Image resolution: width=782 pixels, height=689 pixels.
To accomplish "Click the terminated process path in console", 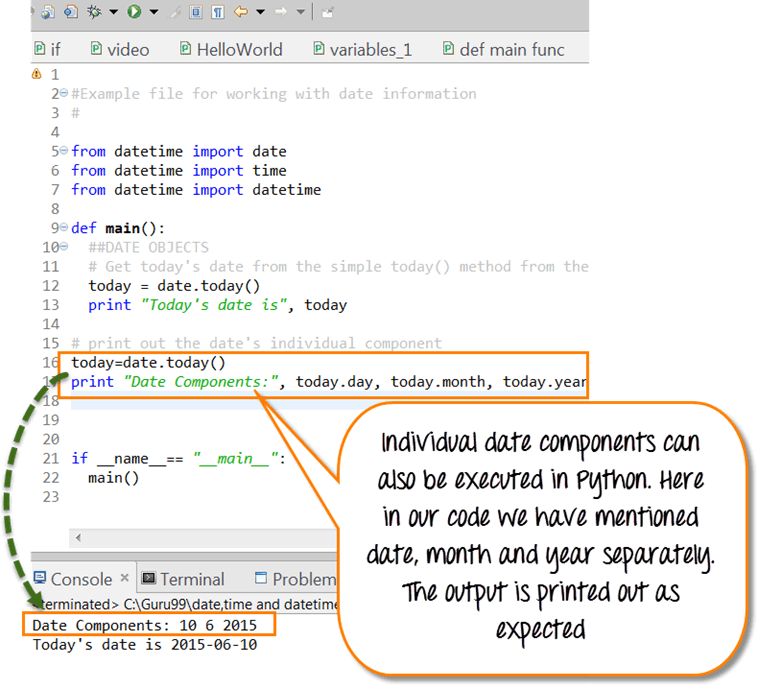I will click(187, 604).
